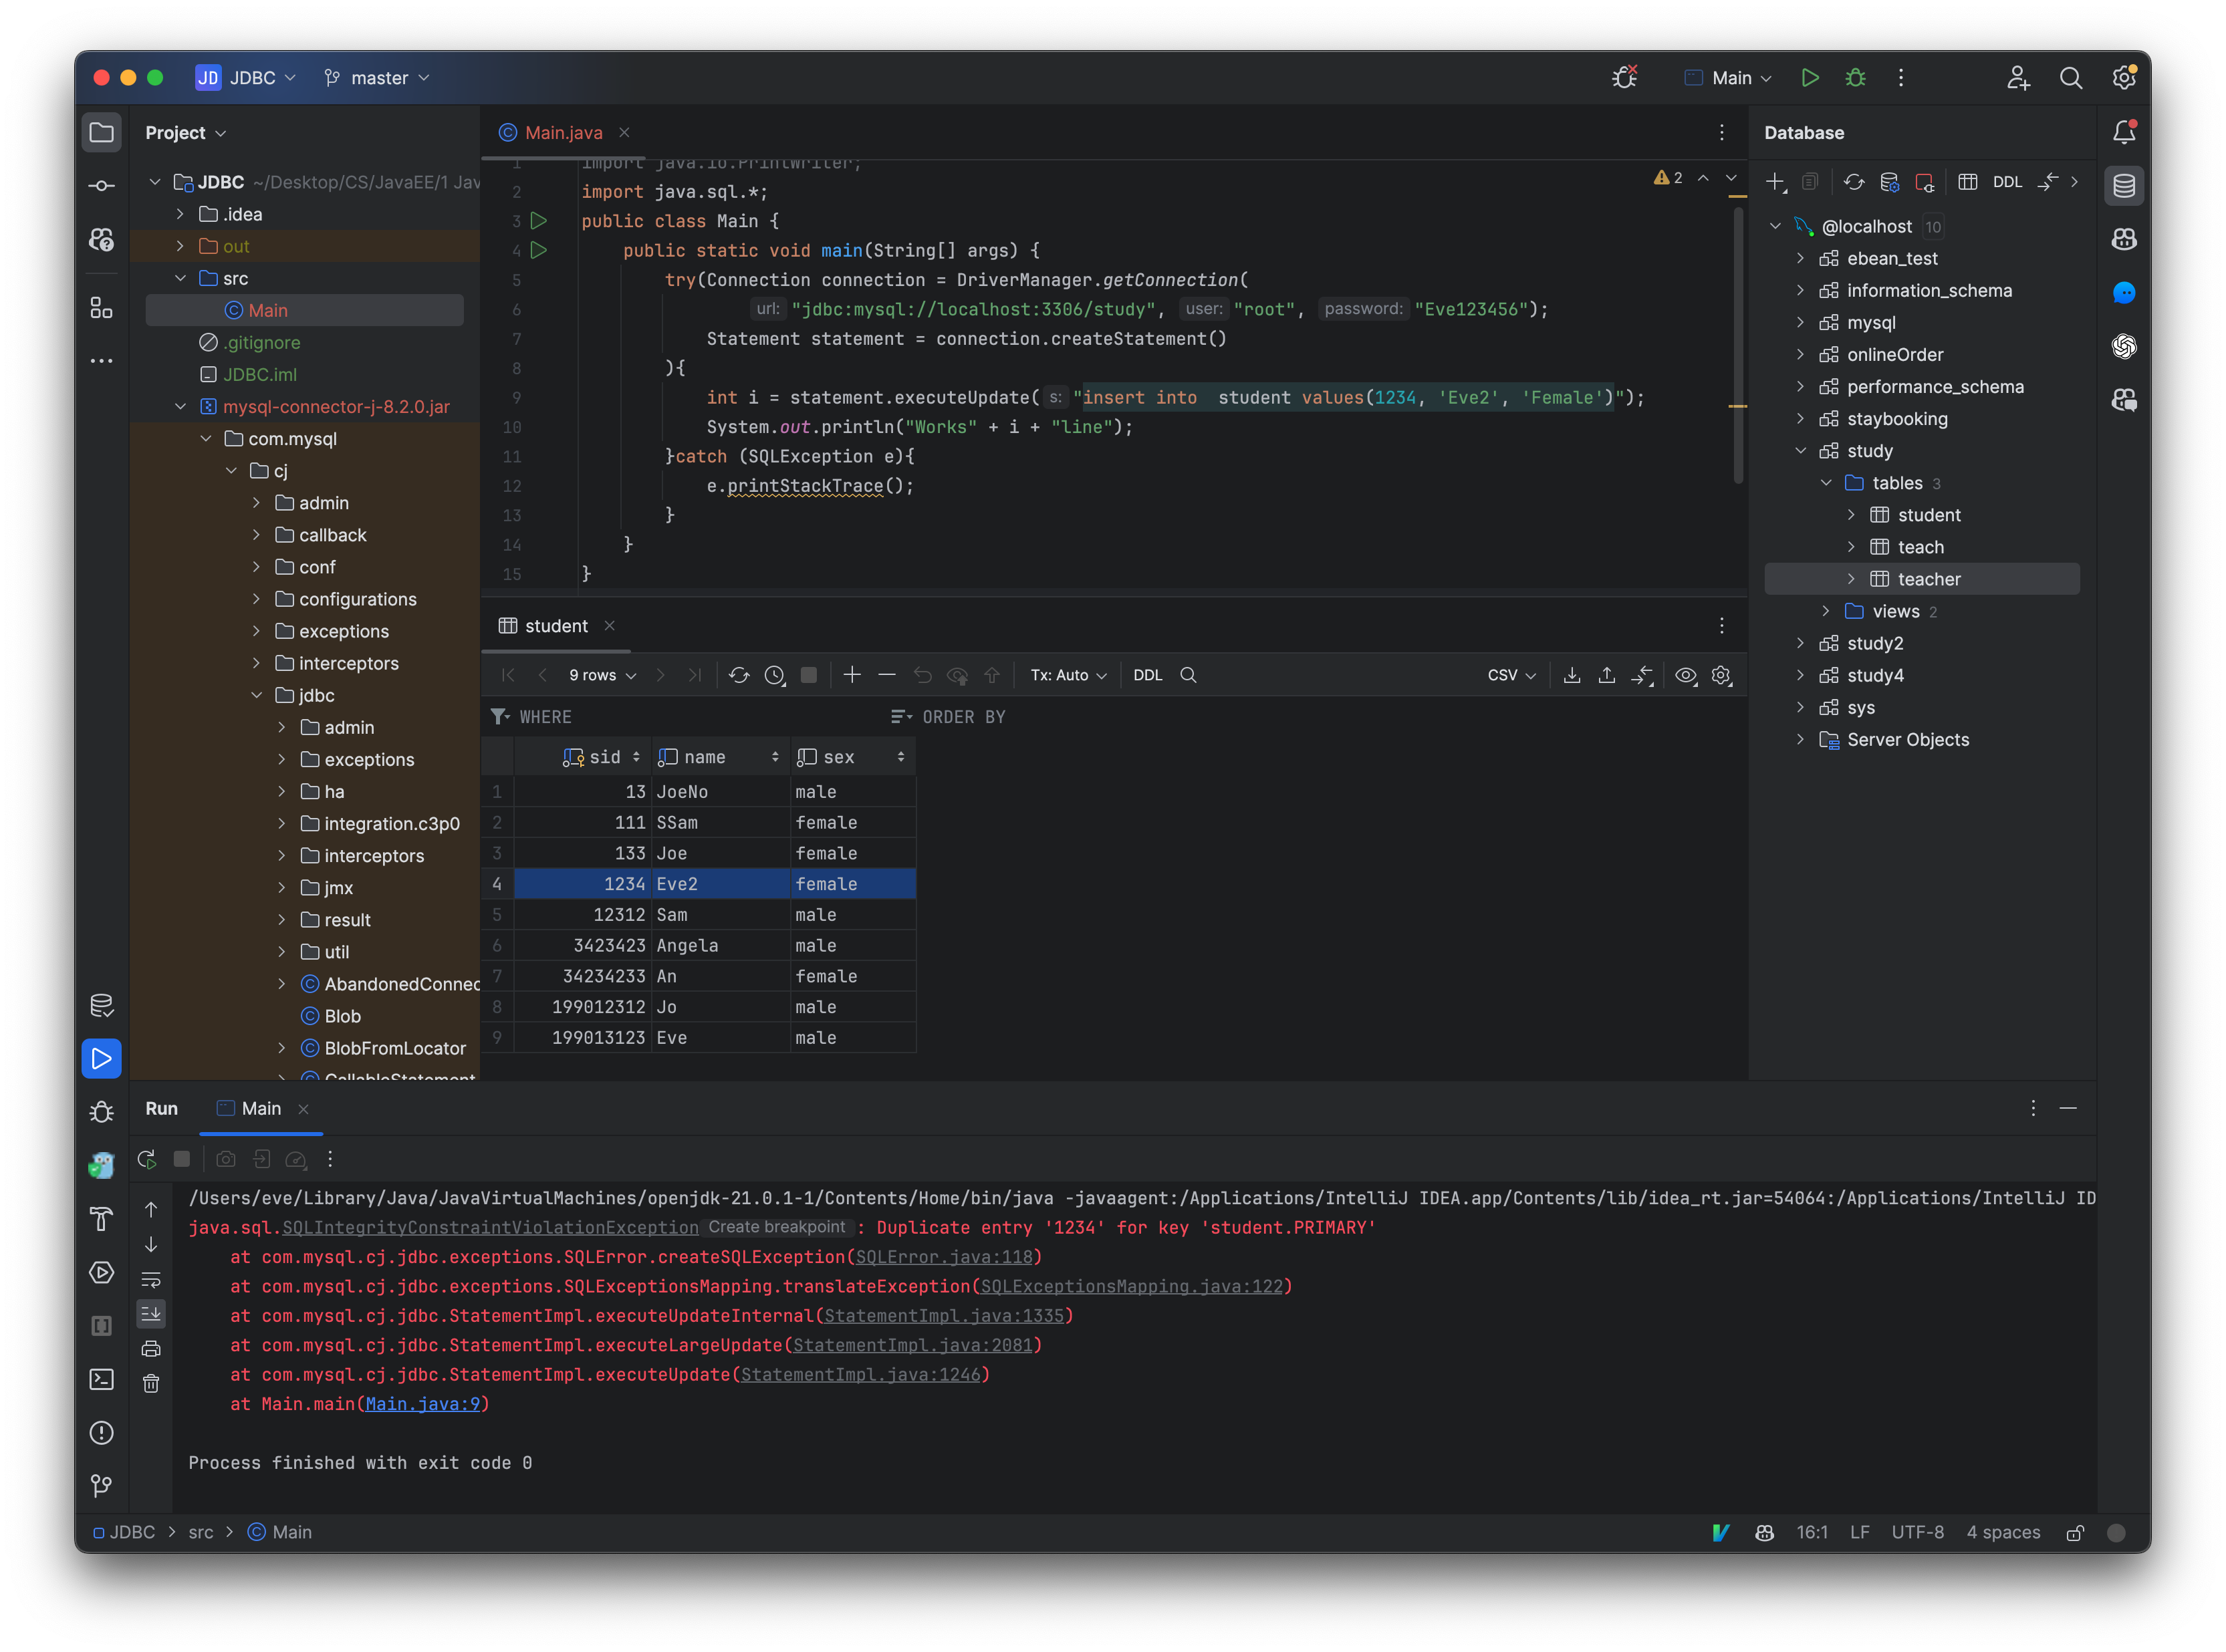Open the Debug tool window in left sidebar
The width and height of the screenshot is (2226, 1652).
101,1112
